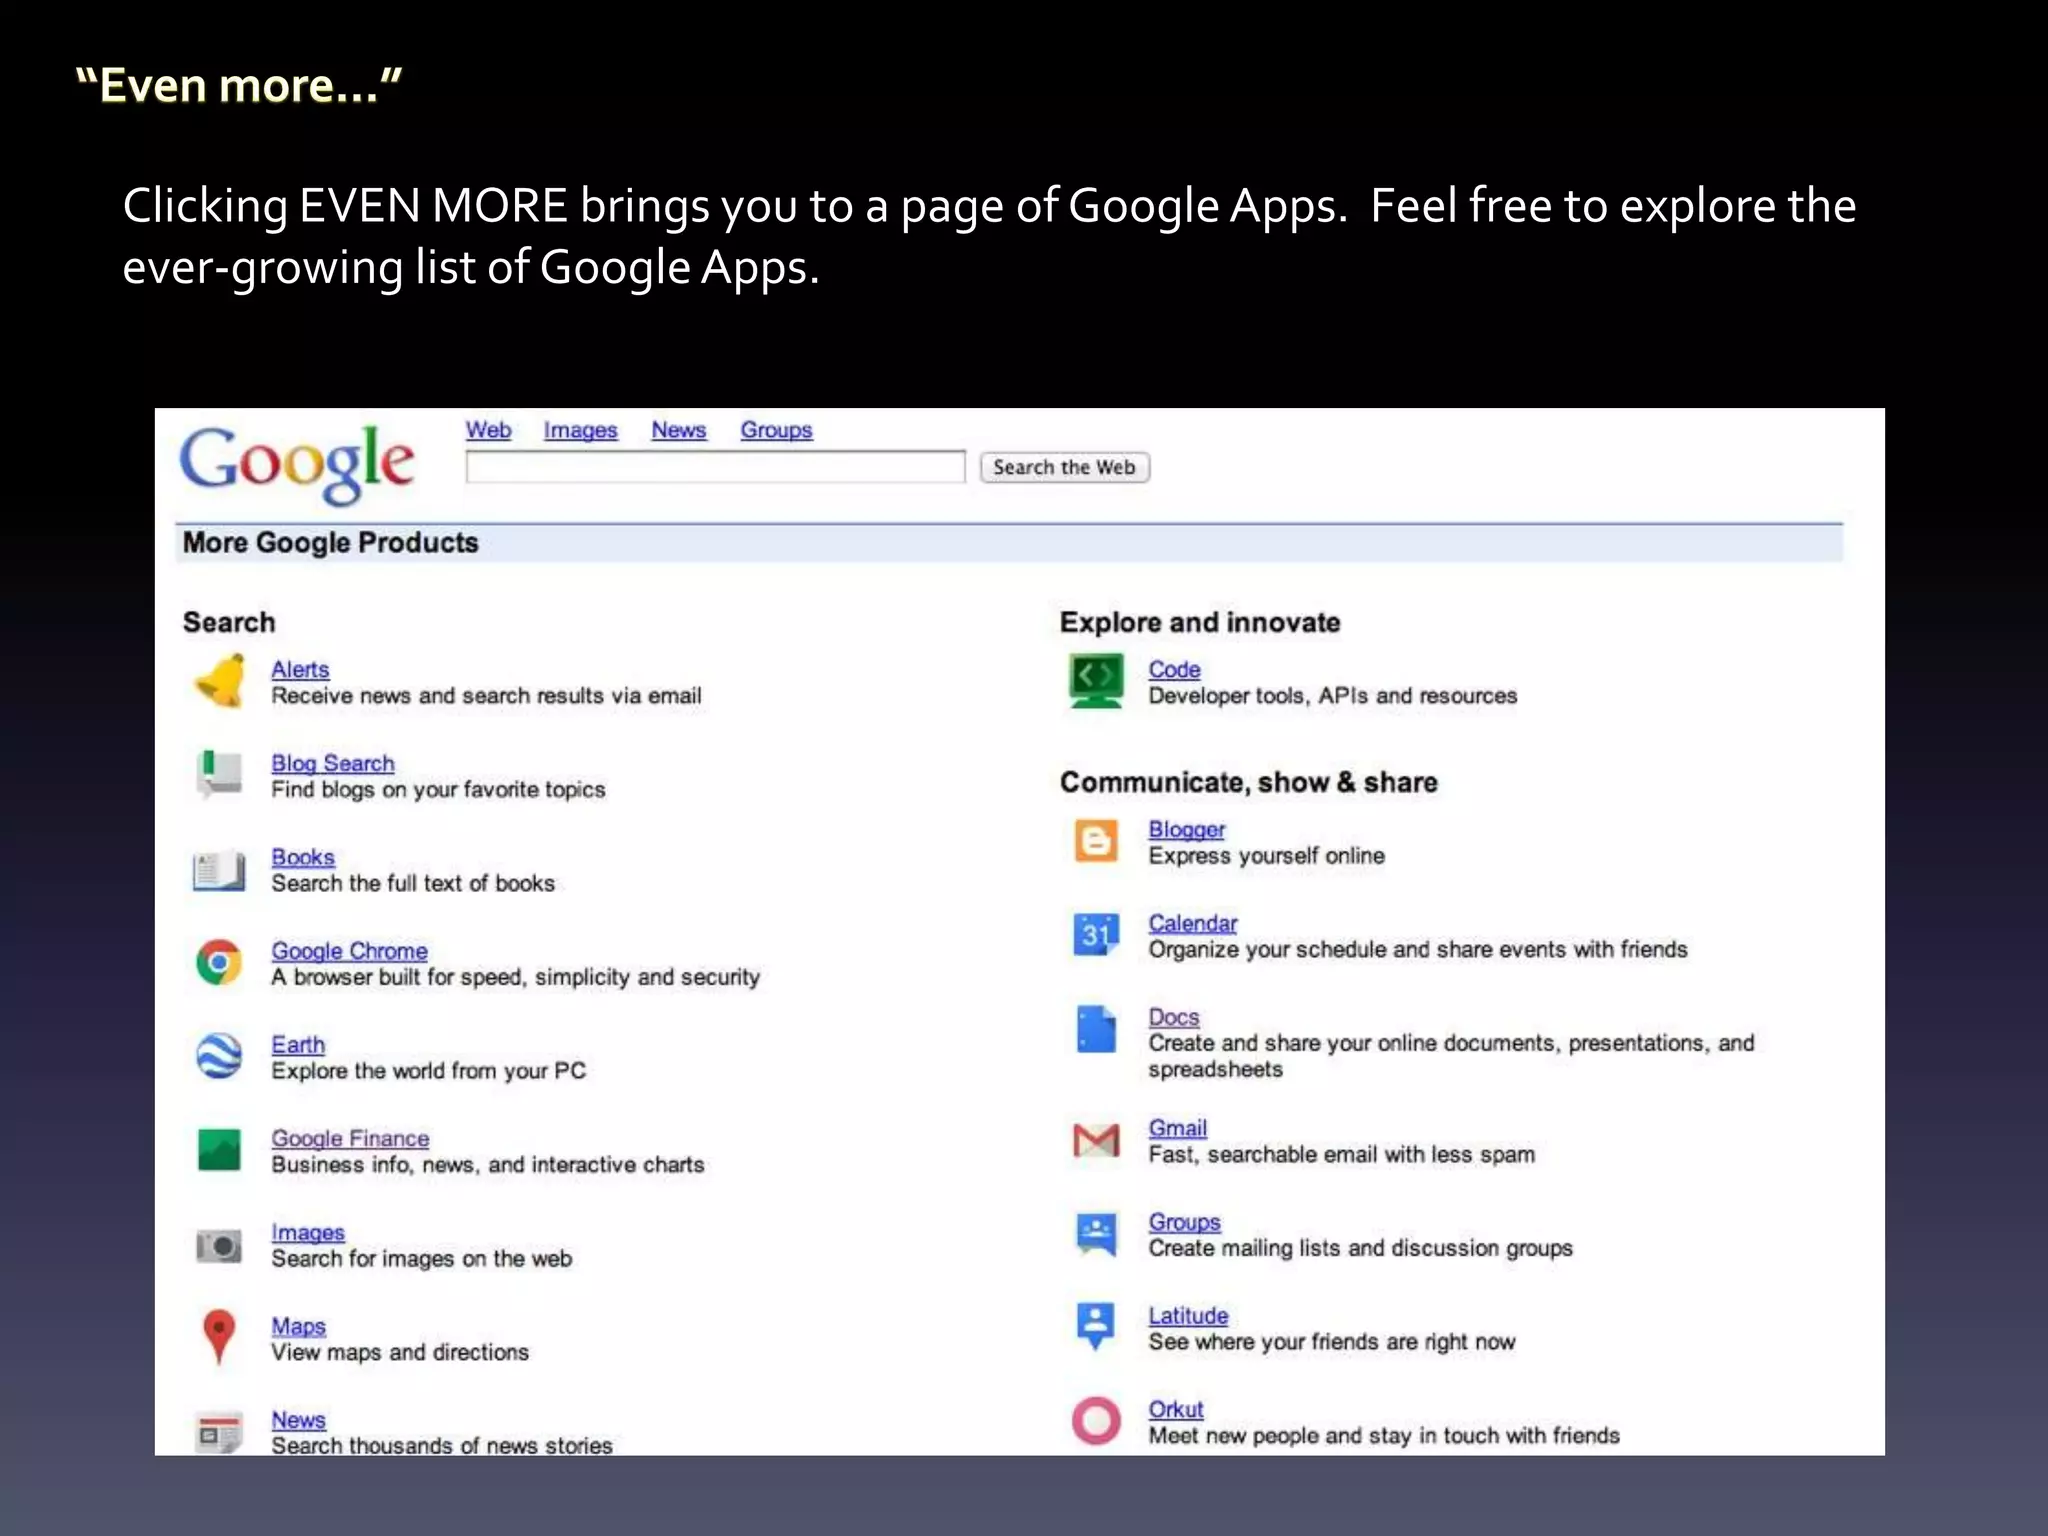Open the Google Chrome link
Viewport: 2048px width, 1536px height.
[349, 951]
